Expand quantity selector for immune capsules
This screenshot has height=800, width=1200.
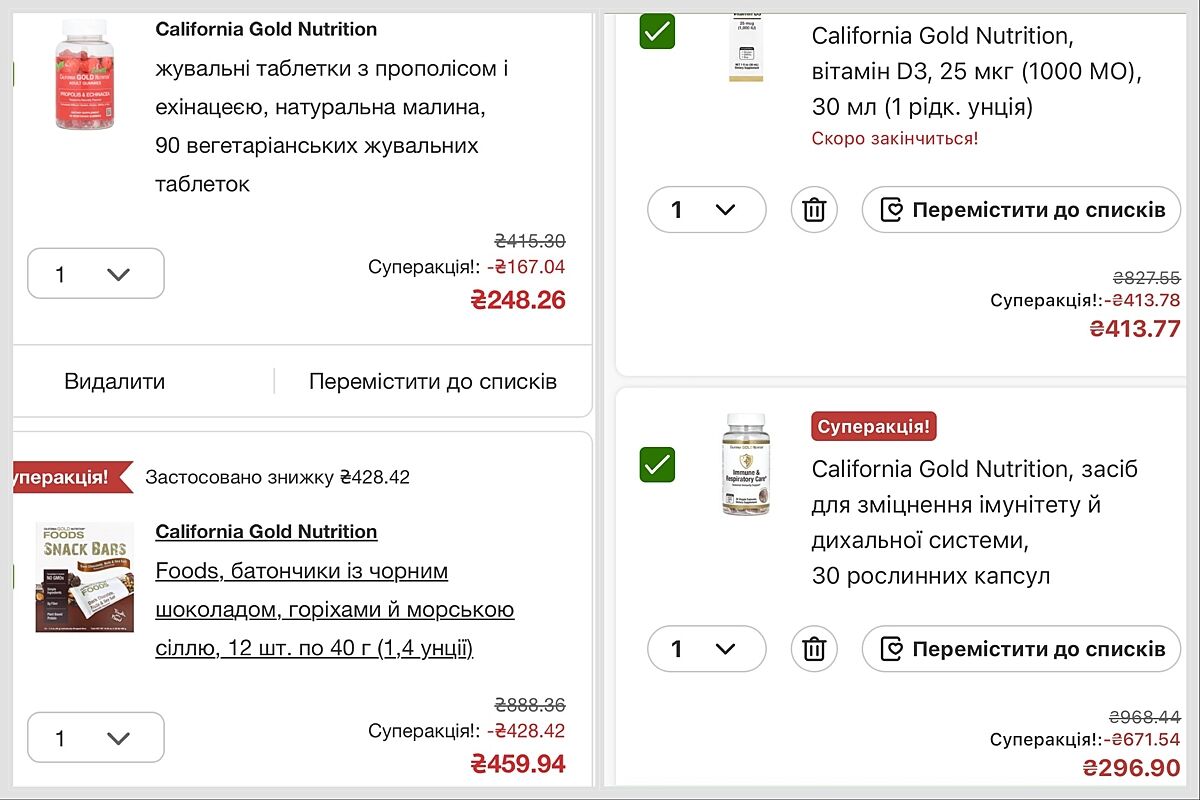[706, 649]
